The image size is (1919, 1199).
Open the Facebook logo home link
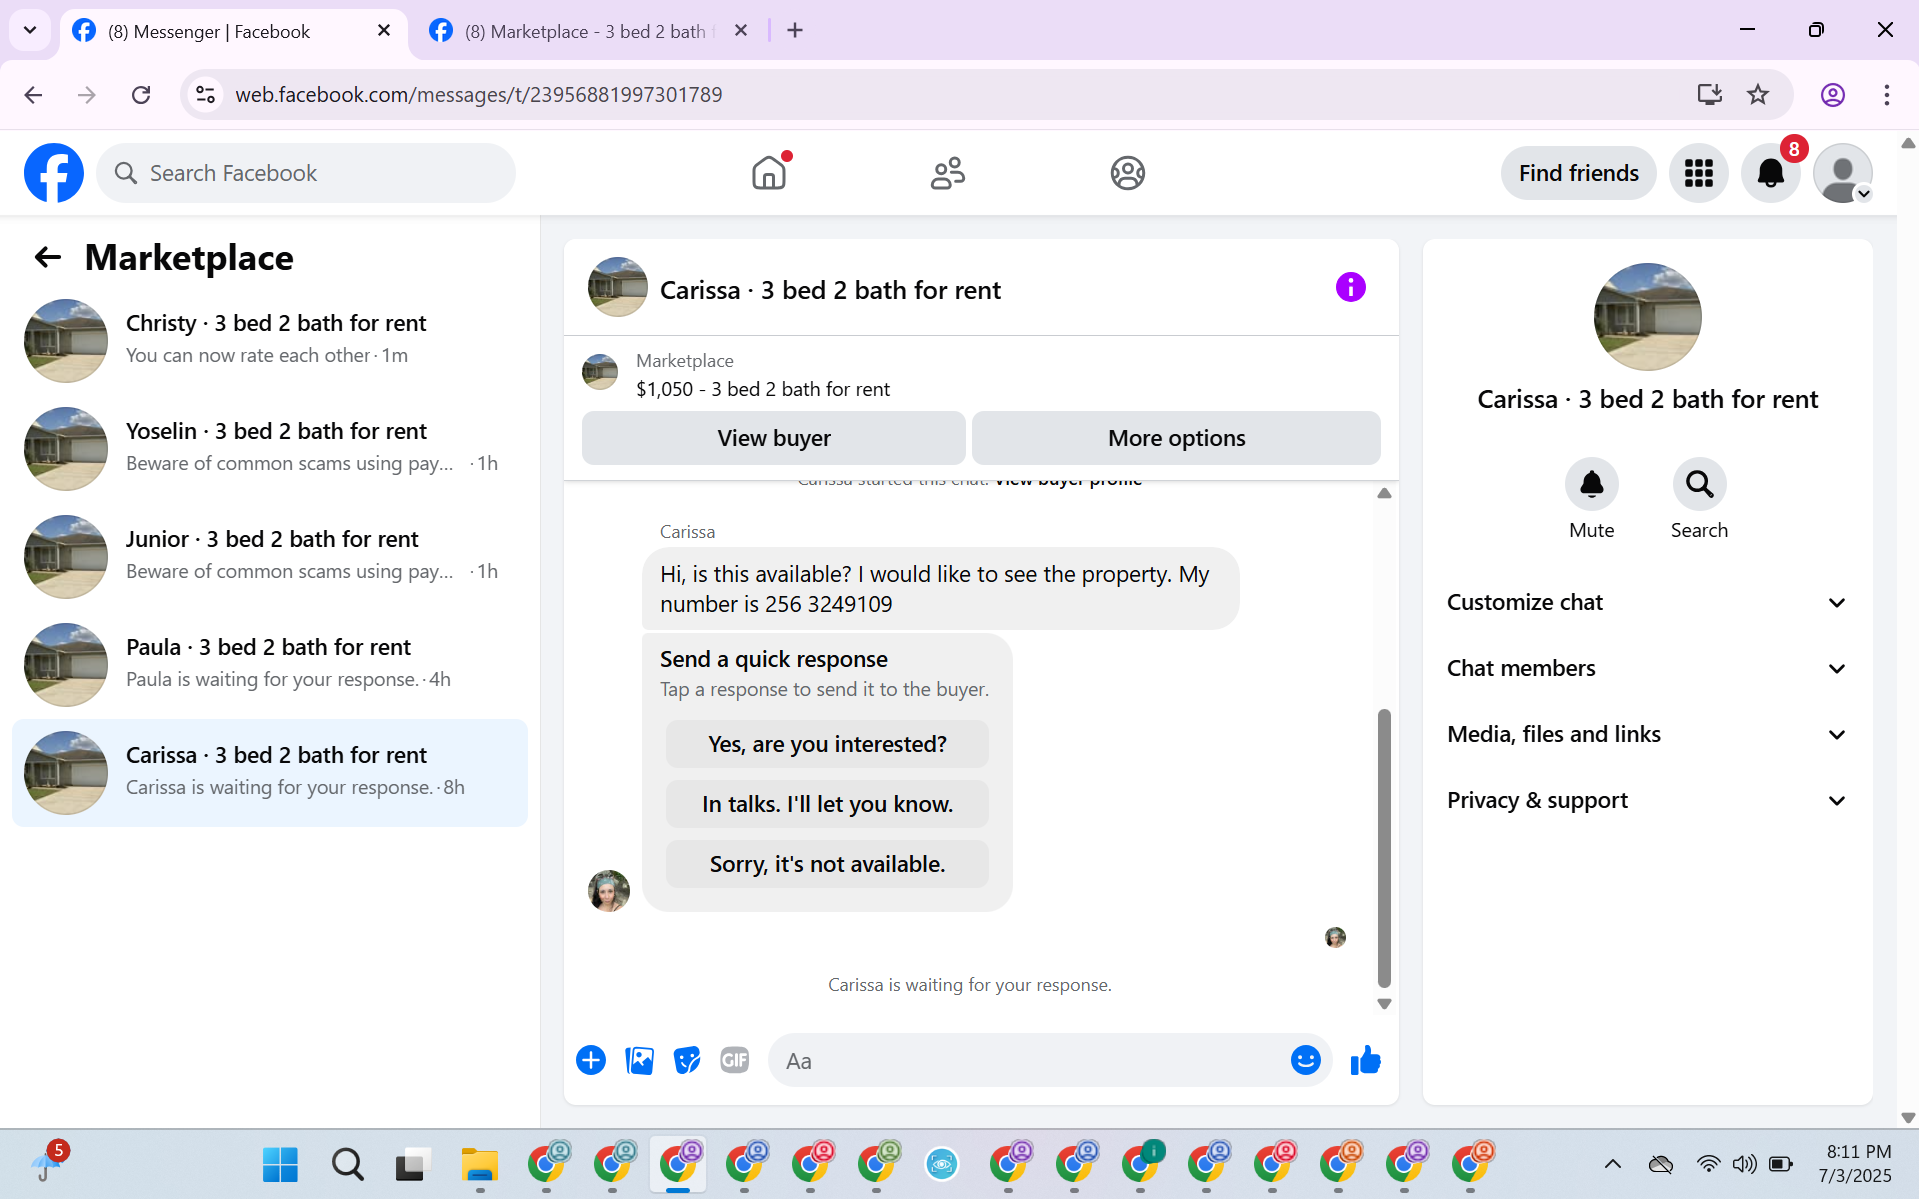[54, 173]
